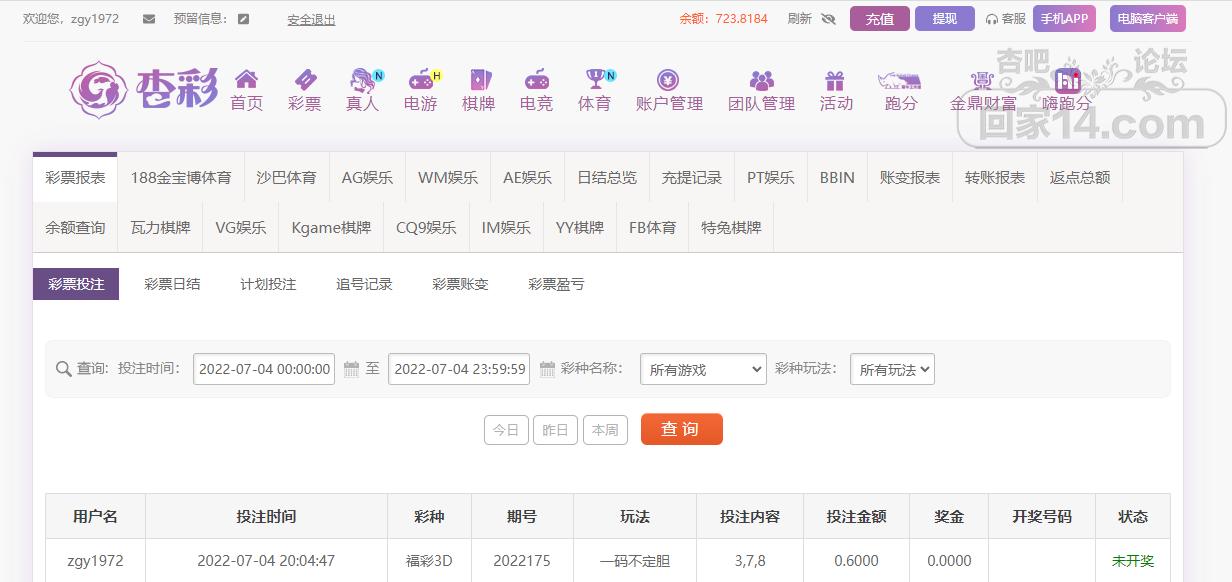Open the 金鼎财富 nav icon
Image resolution: width=1232 pixels, height=582 pixels.
983,80
